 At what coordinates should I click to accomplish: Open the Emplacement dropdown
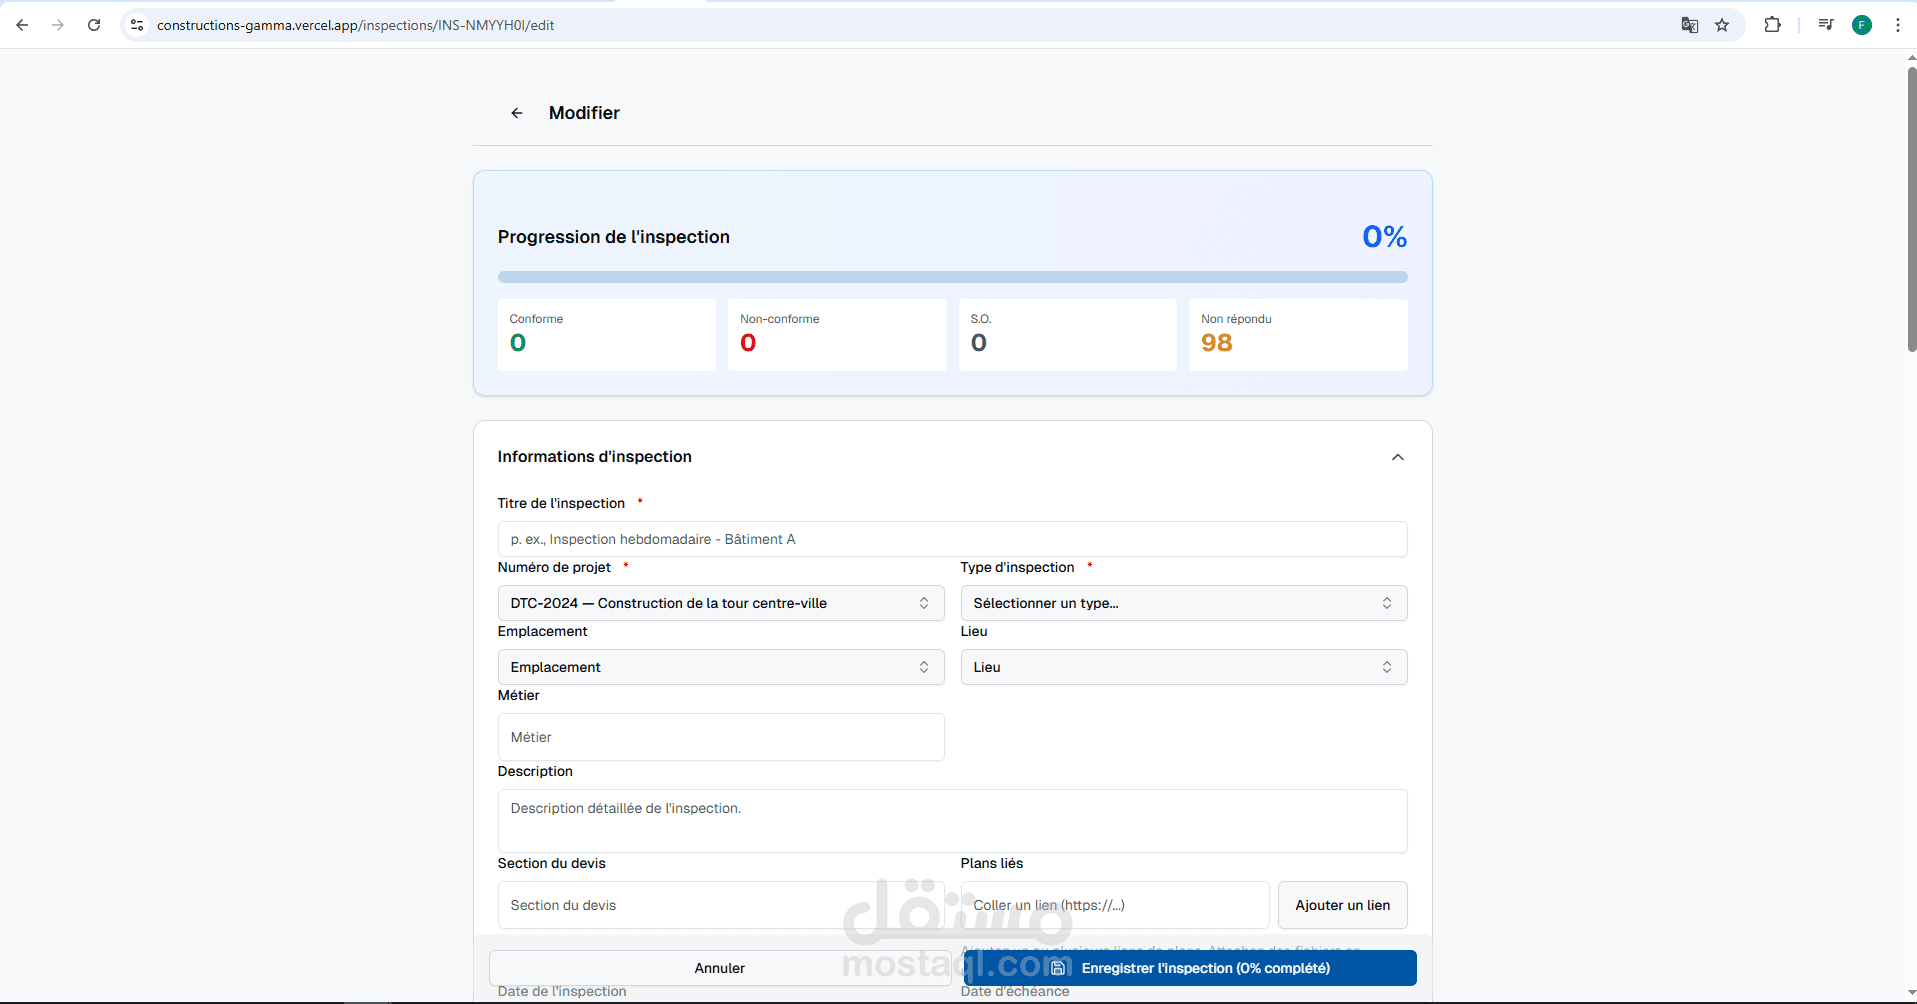point(721,667)
